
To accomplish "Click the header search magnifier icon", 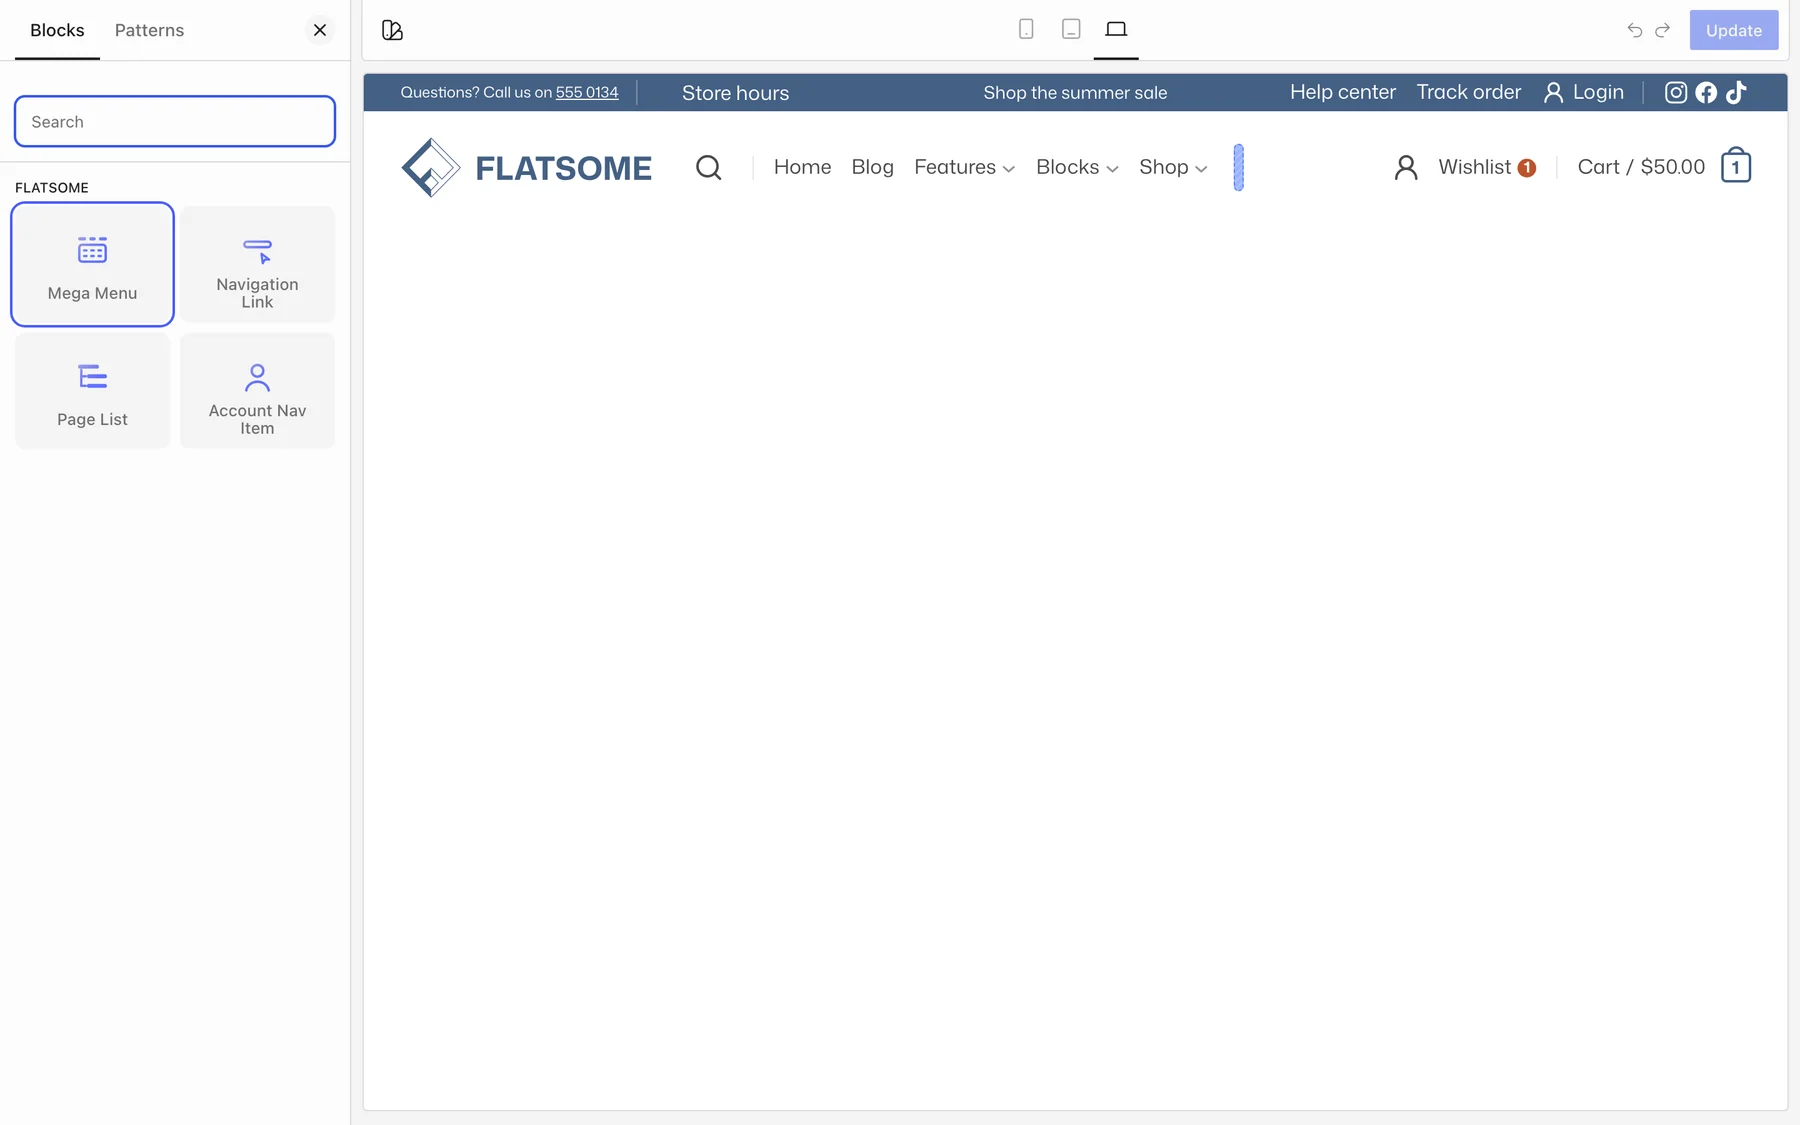I will [x=708, y=167].
